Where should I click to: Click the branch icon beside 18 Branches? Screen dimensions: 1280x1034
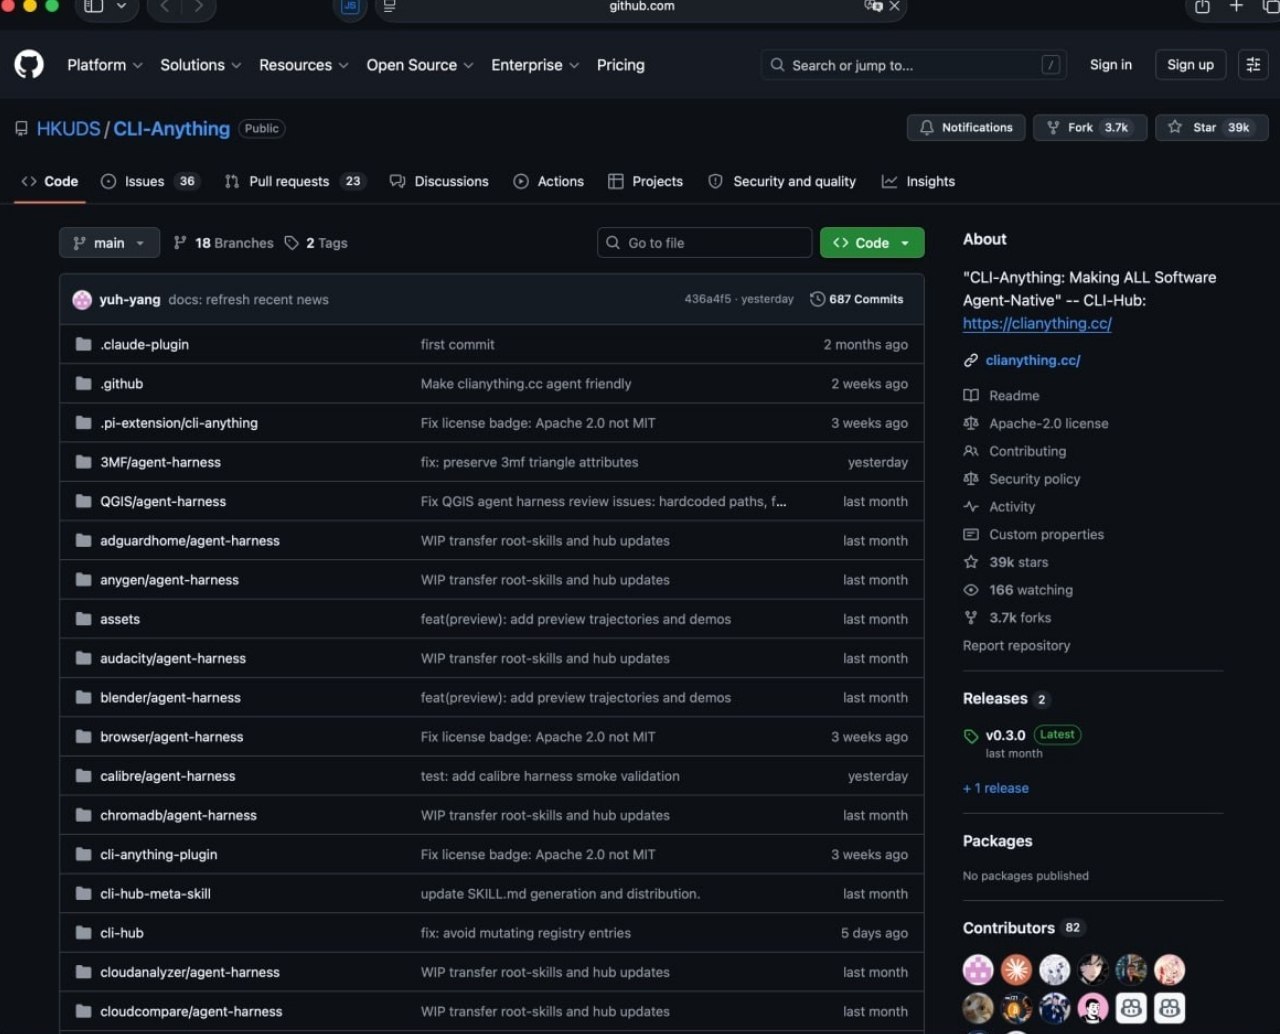click(180, 243)
